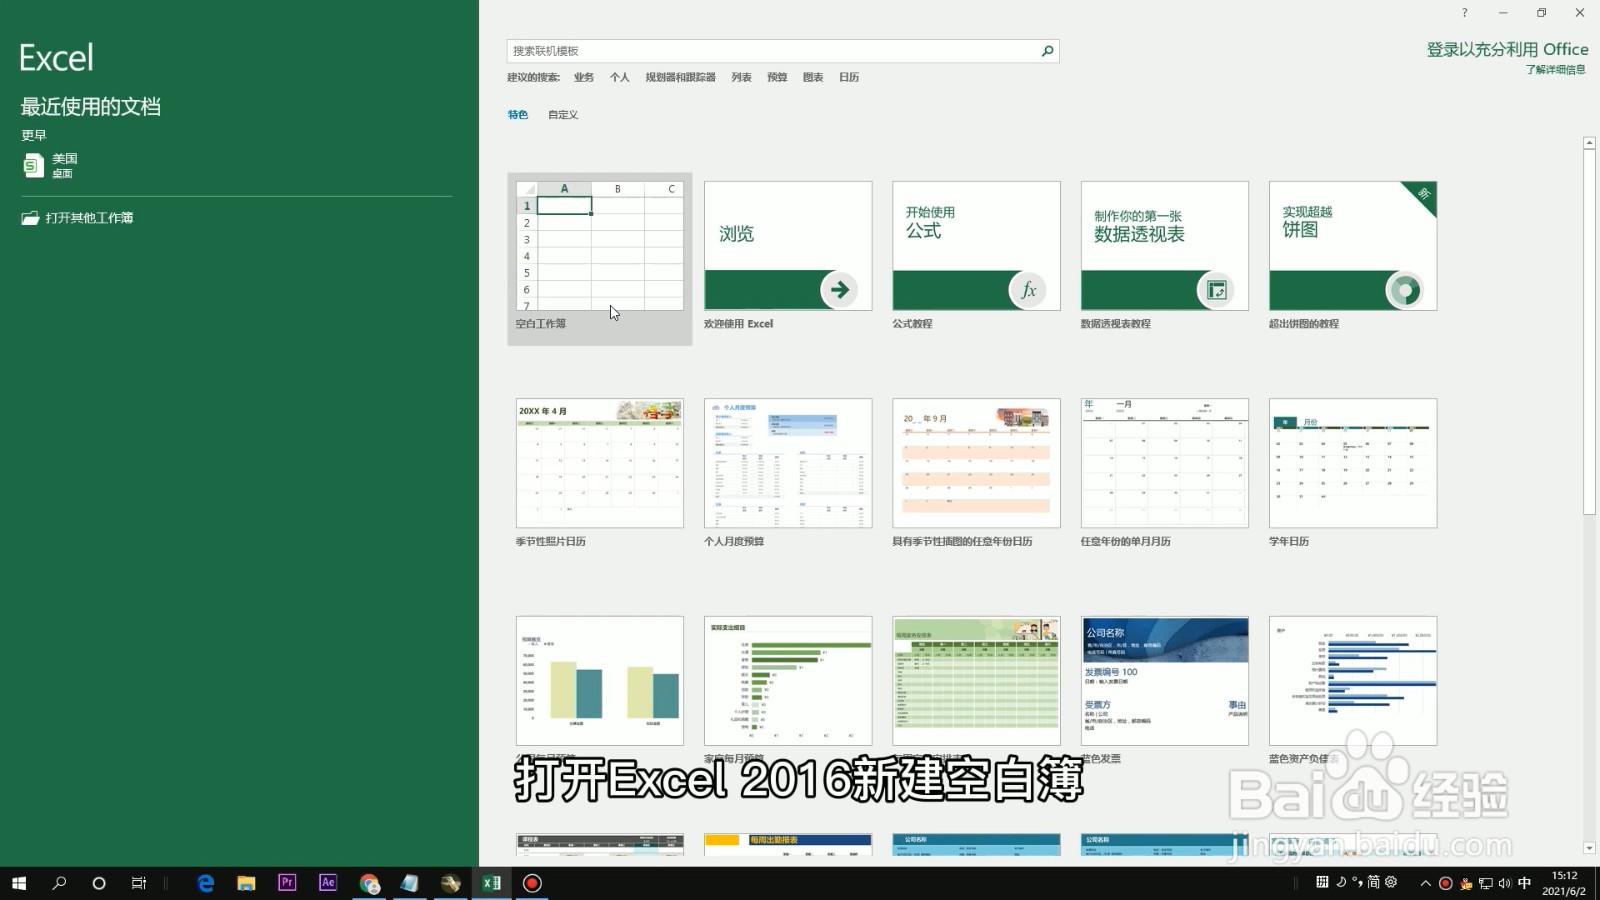The height and width of the screenshot is (900, 1600).
Task: Launch Microsoft Edge from taskbar
Action: [x=206, y=883]
